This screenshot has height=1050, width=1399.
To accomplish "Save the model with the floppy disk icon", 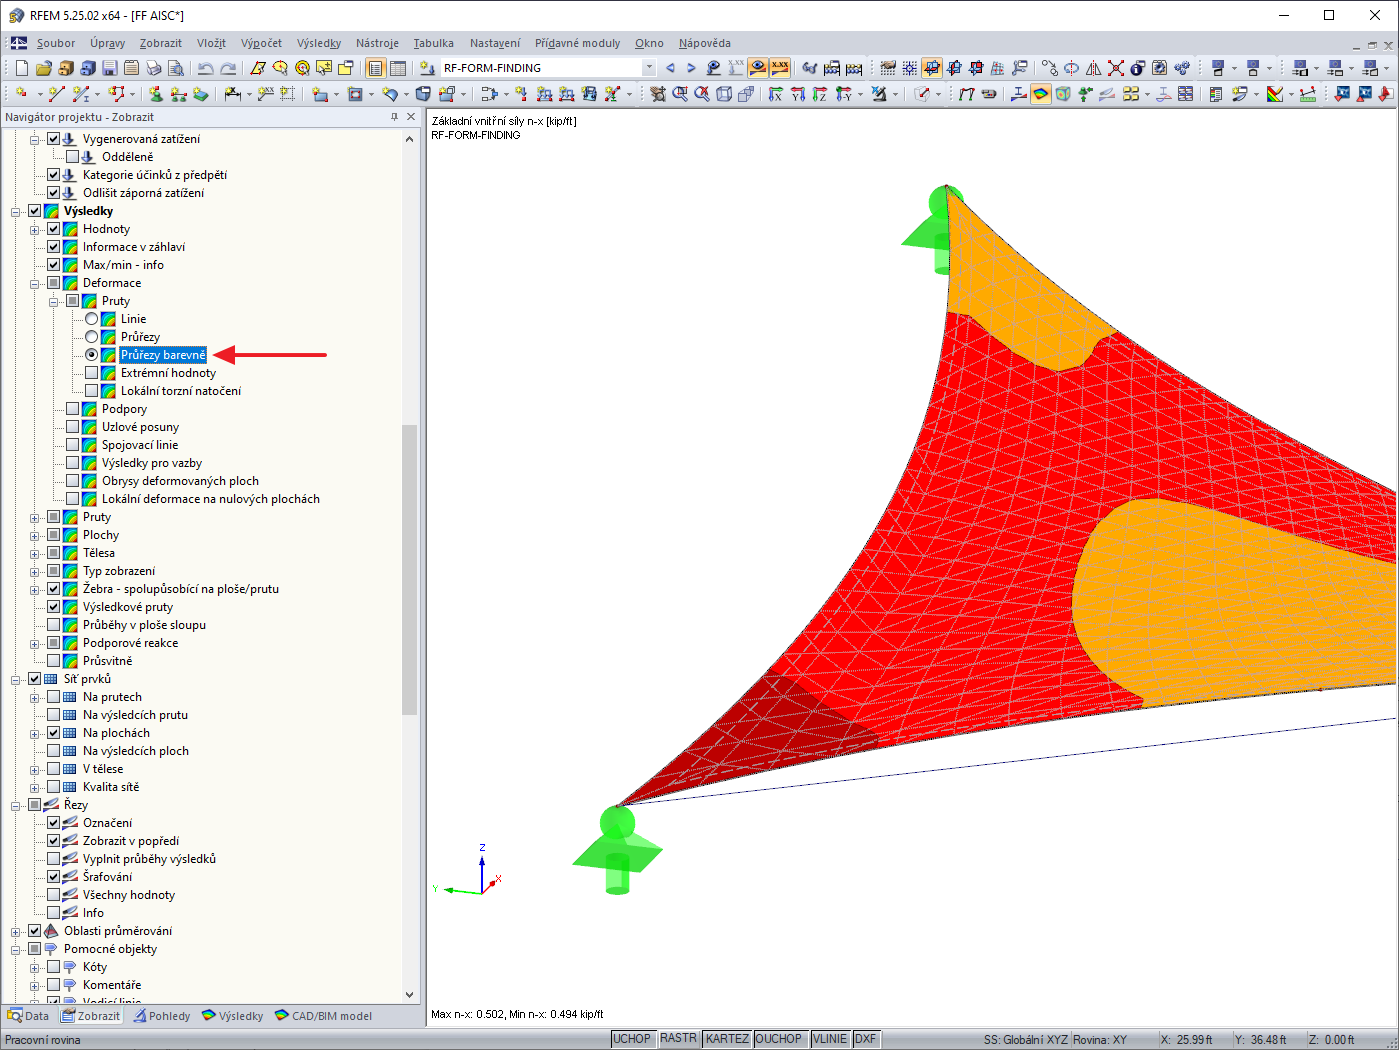I will click(x=109, y=68).
